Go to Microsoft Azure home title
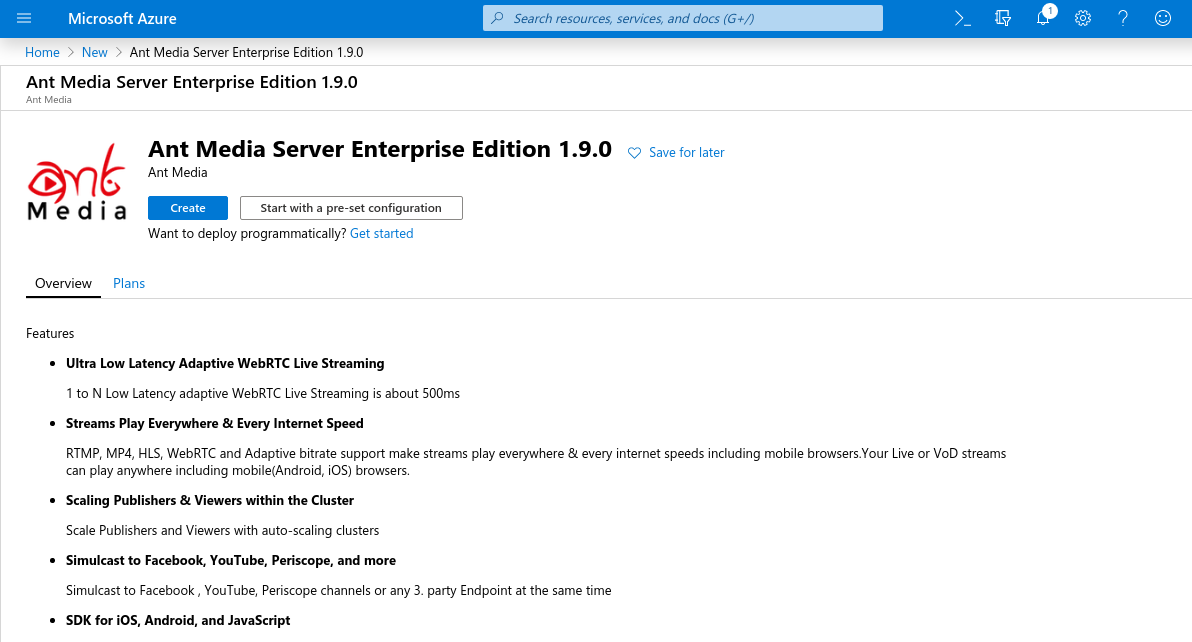 (122, 19)
